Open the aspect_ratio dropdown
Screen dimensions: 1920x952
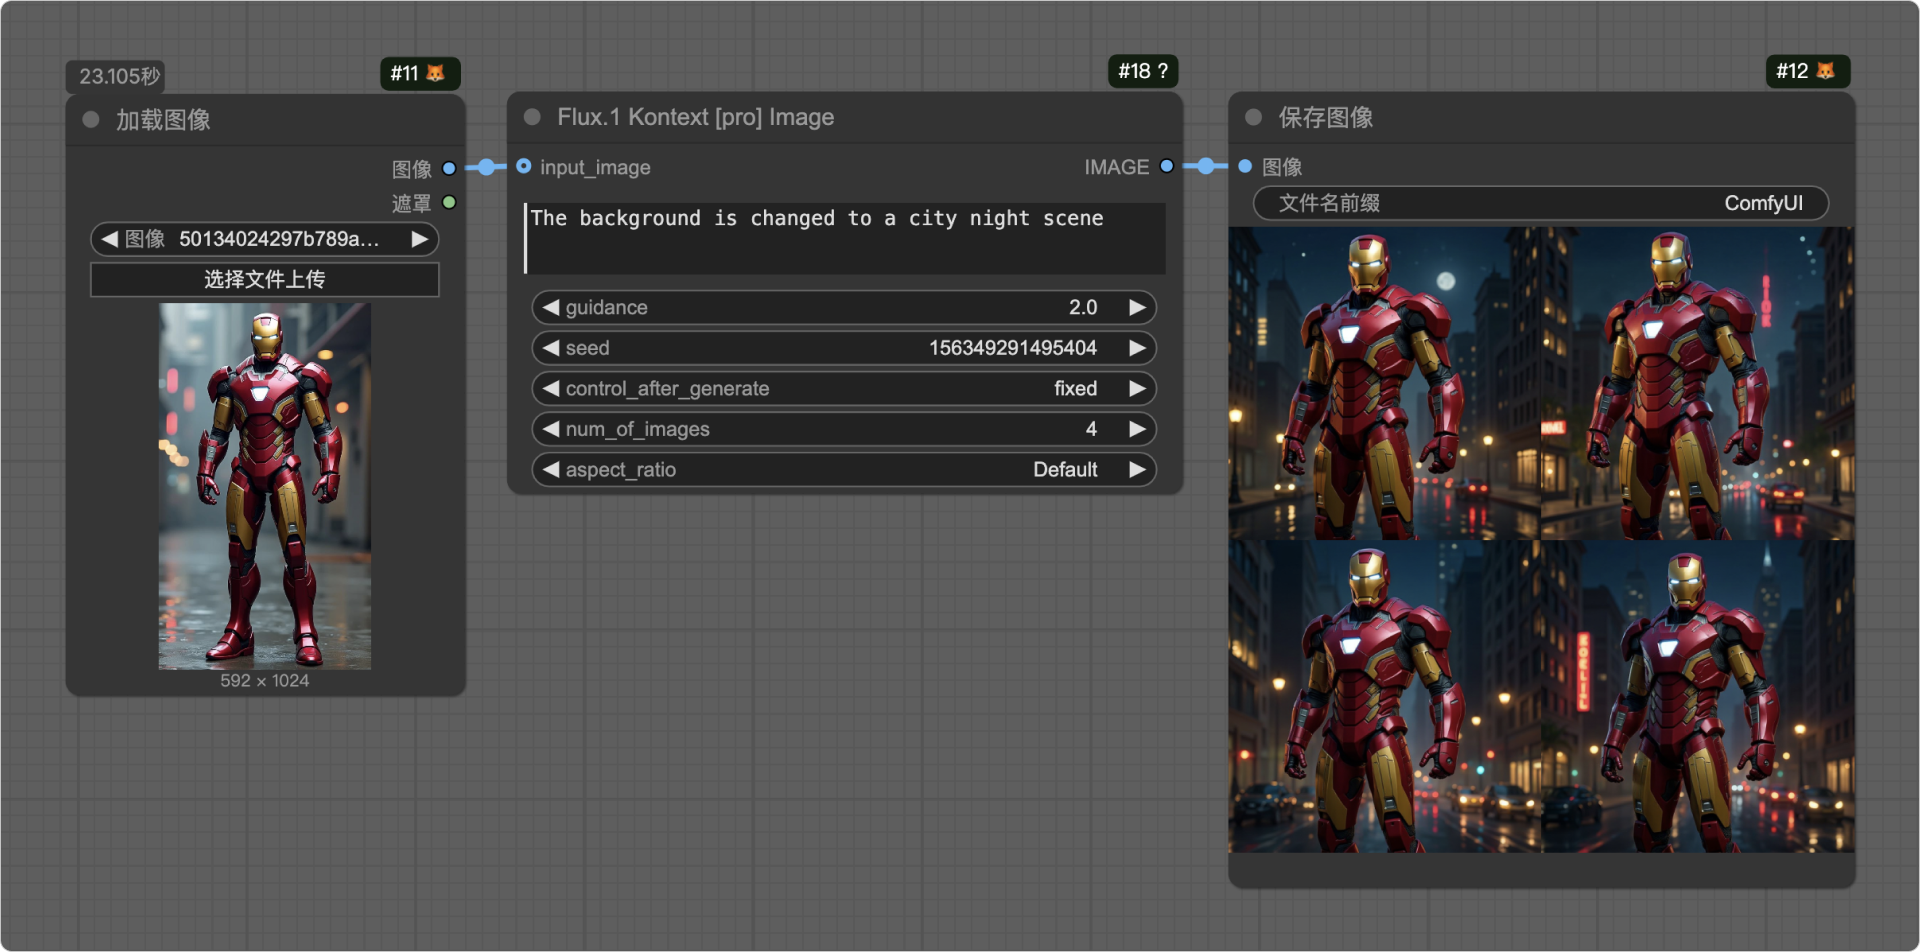coord(844,469)
